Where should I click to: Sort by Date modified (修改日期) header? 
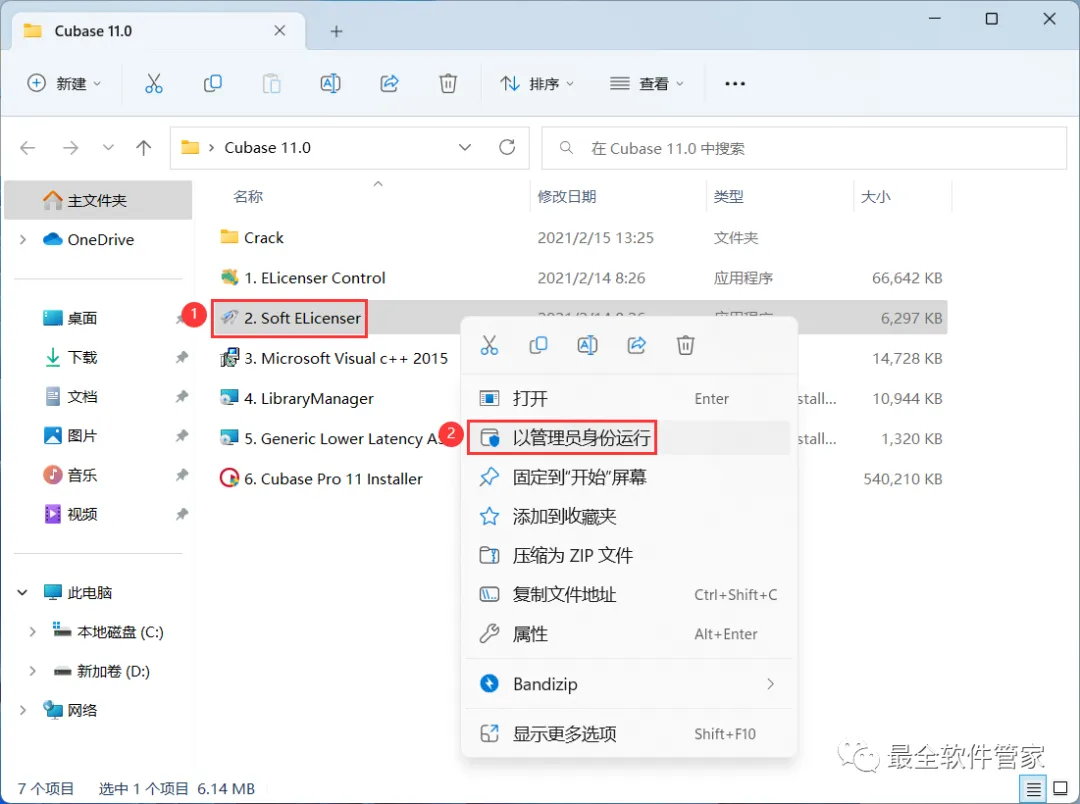(x=566, y=196)
